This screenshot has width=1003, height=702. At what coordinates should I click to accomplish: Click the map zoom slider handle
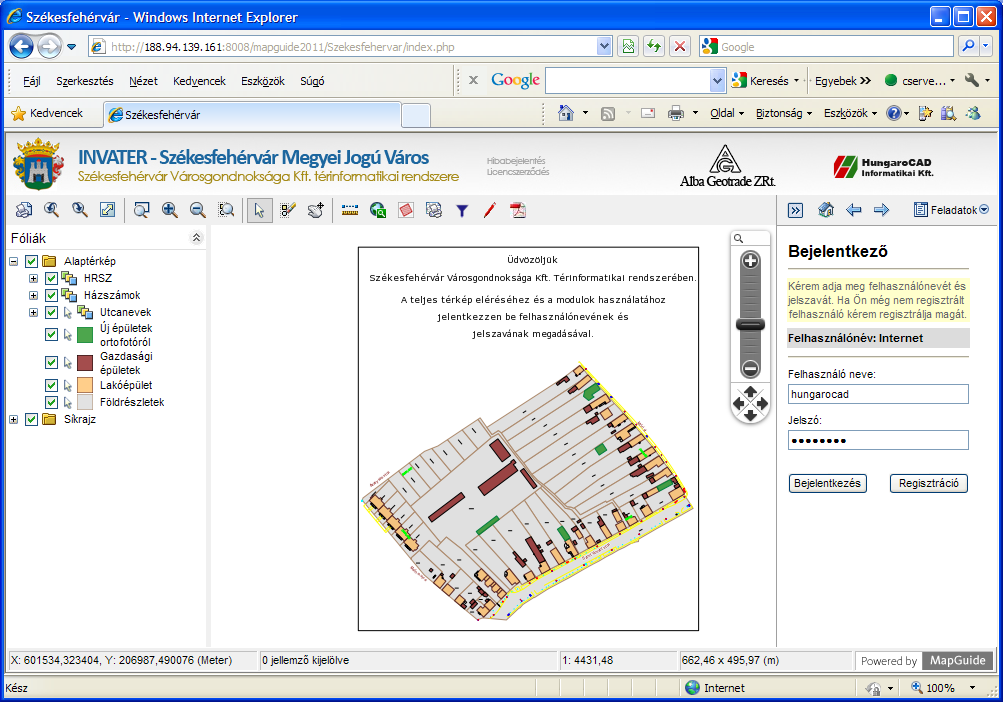coord(750,324)
